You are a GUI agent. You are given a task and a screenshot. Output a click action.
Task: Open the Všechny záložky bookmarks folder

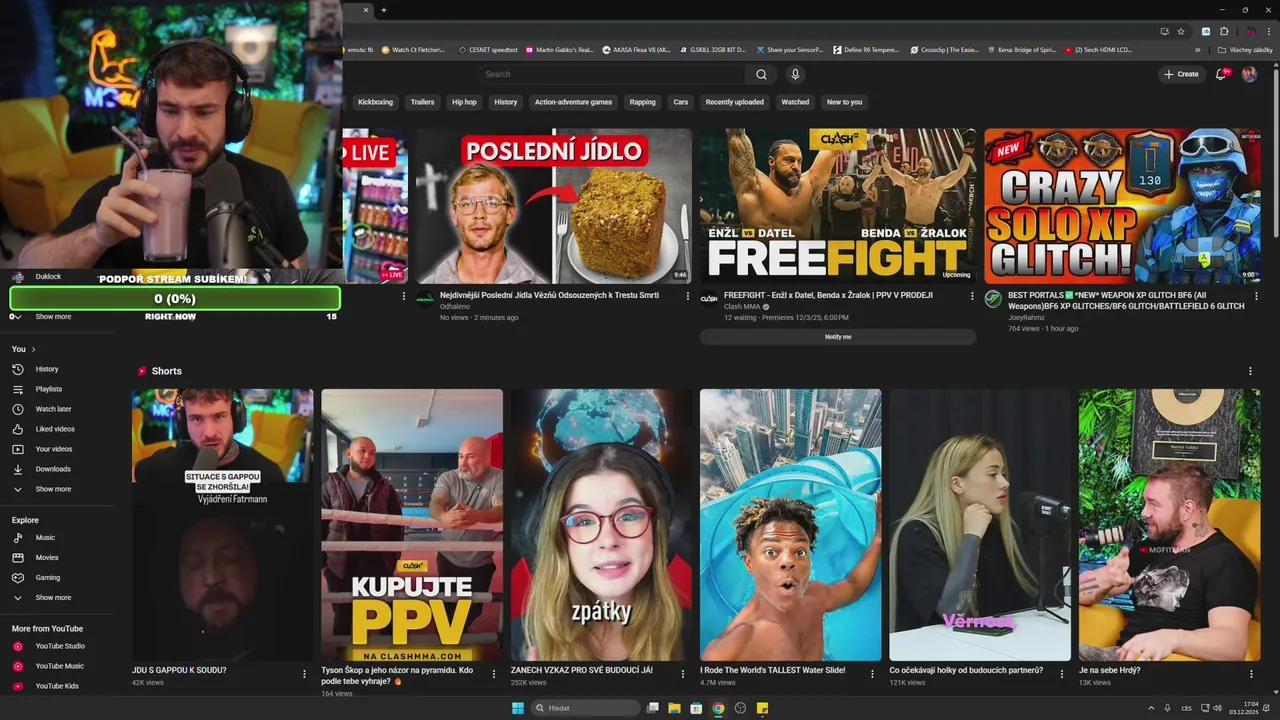(1245, 49)
